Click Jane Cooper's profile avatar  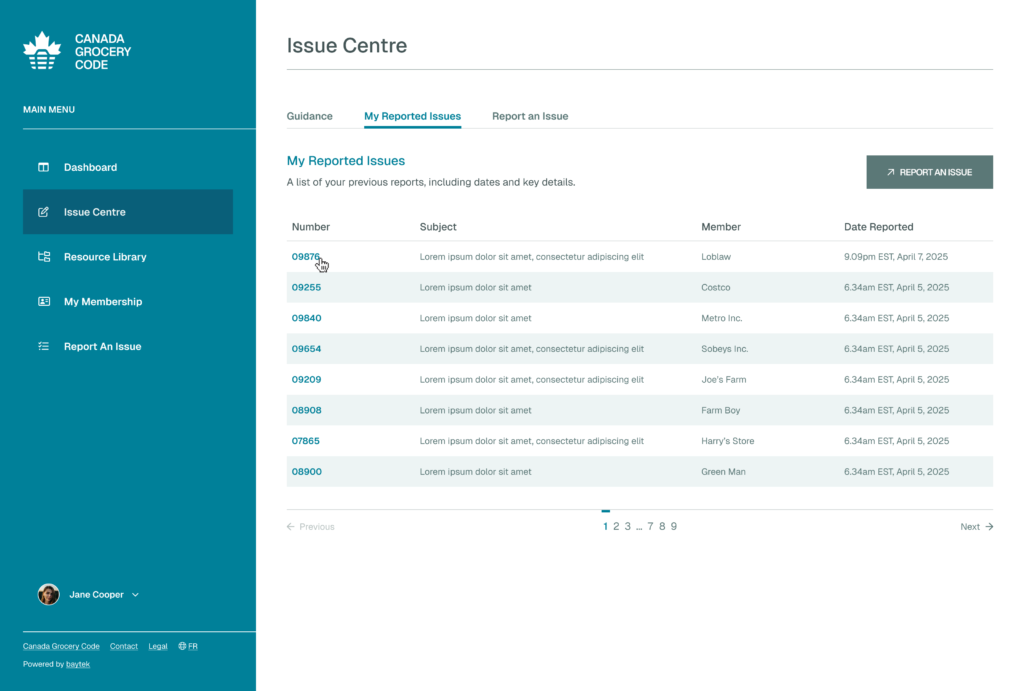pyautogui.click(x=48, y=595)
